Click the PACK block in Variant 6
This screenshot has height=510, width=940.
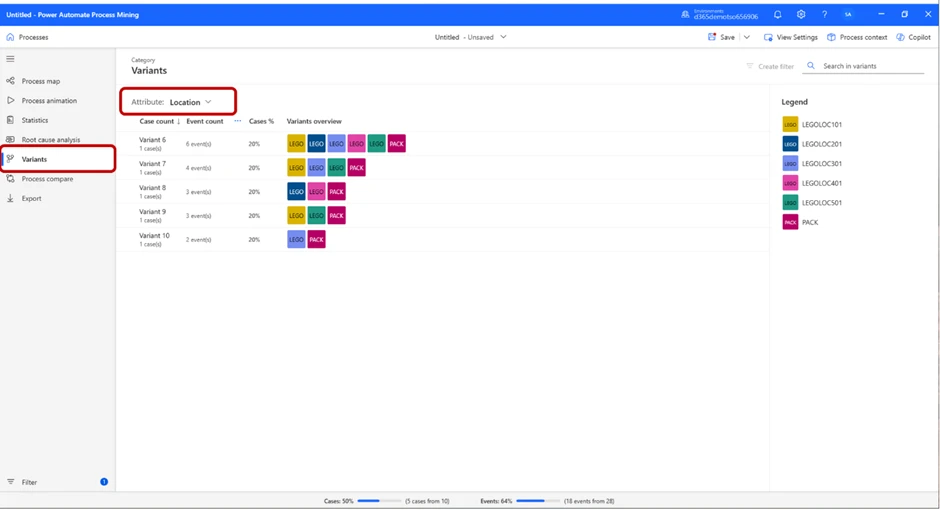tap(396, 144)
